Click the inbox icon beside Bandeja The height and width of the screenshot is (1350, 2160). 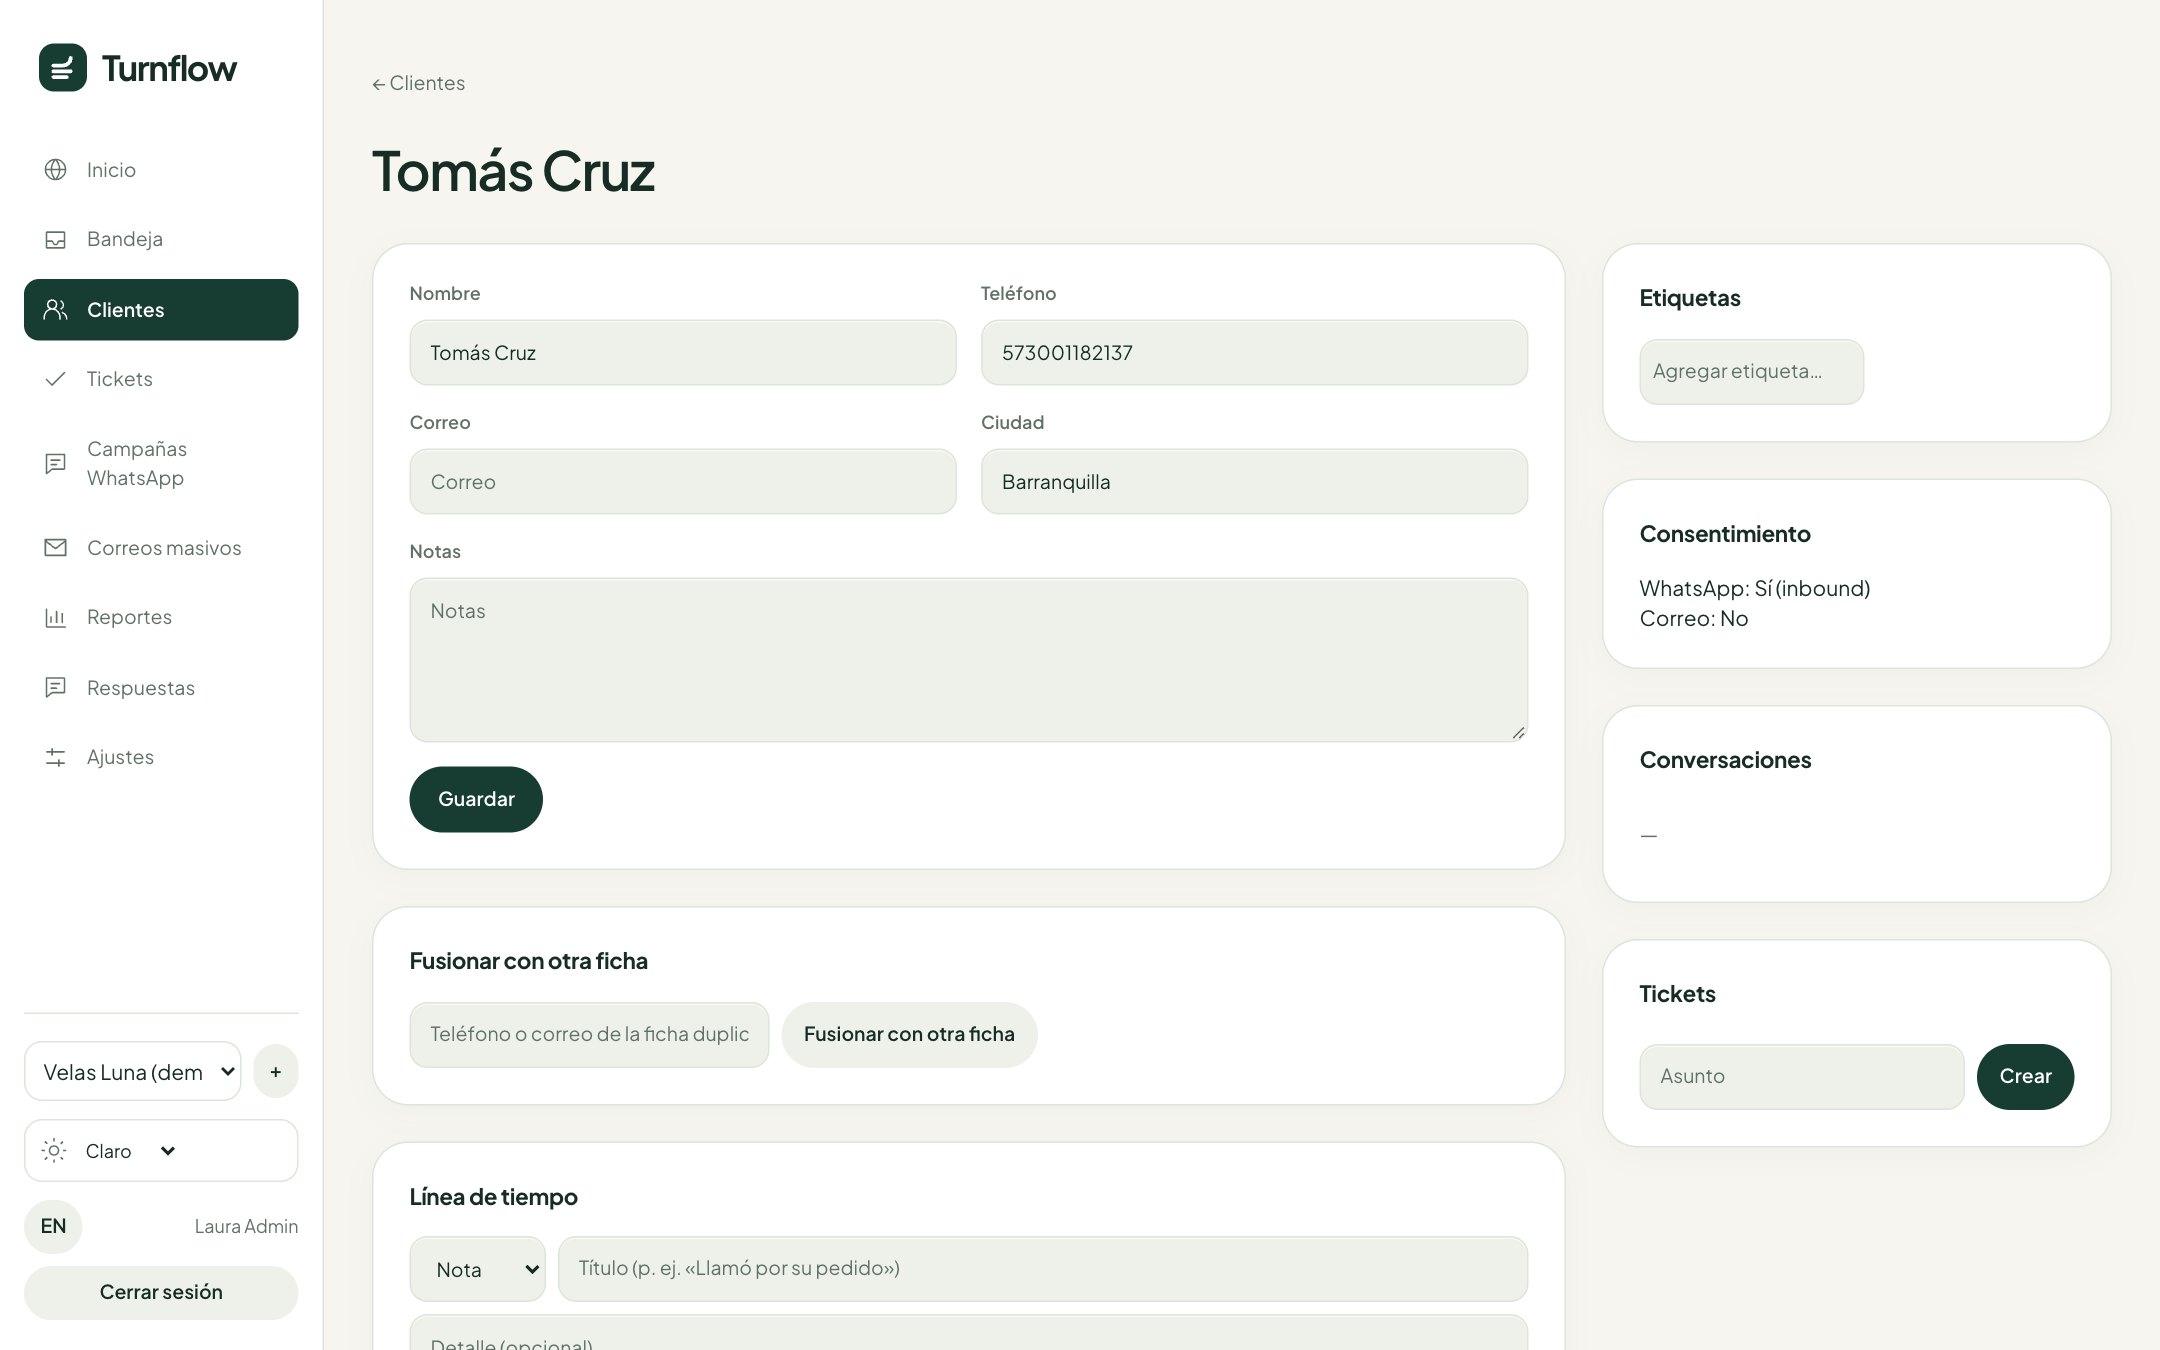coord(56,239)
